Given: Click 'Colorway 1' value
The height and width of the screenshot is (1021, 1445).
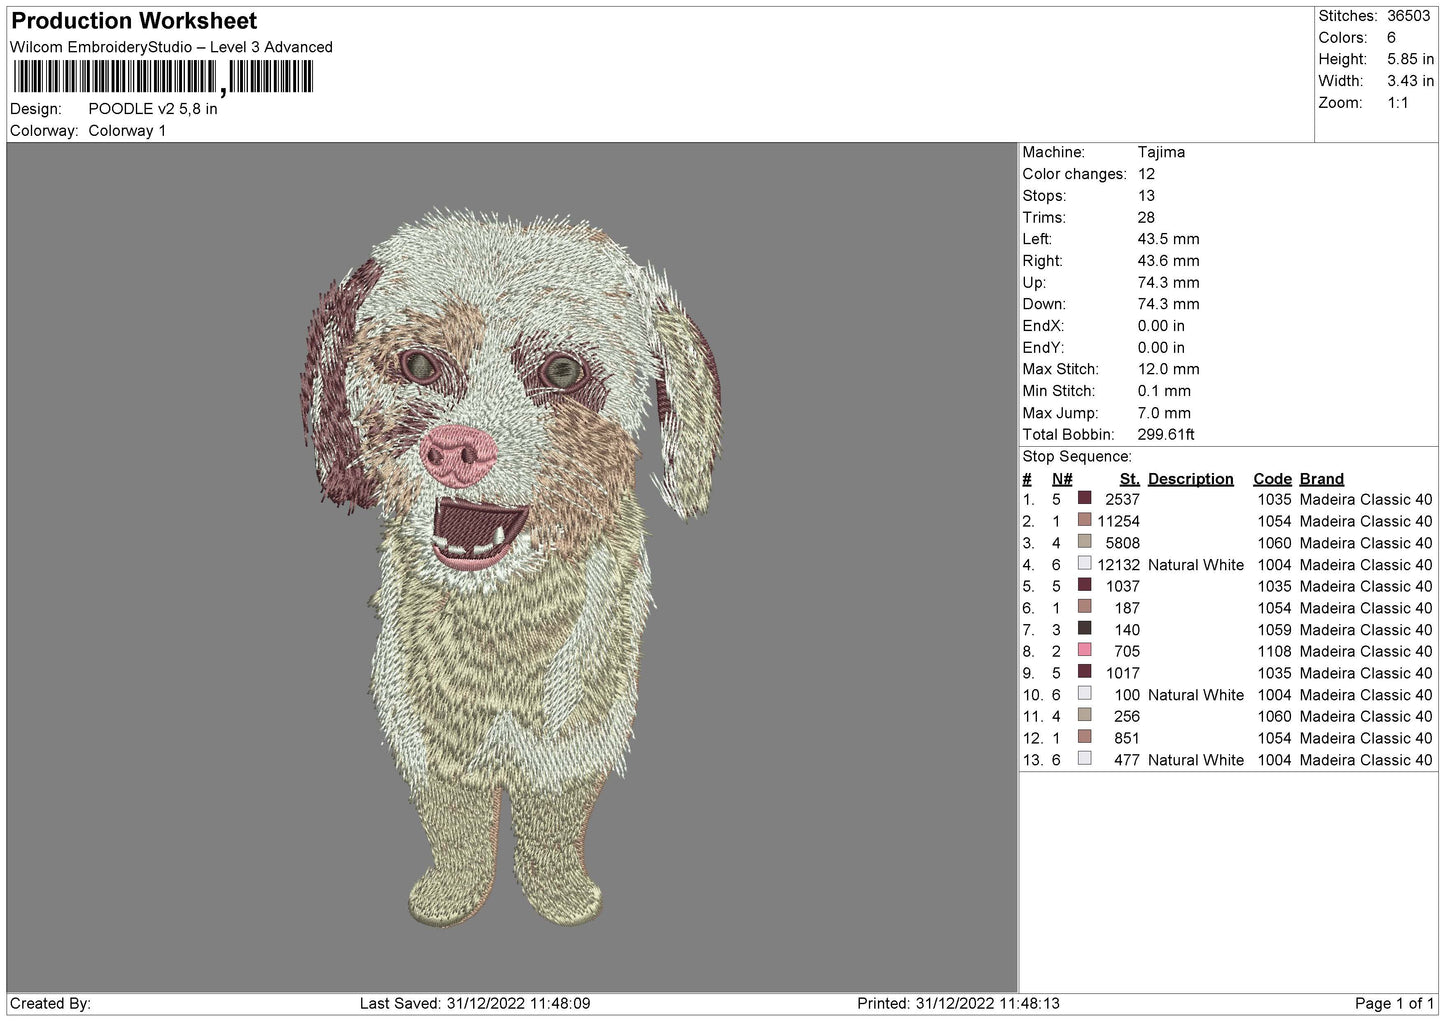Looking at the screenshot, I should (127, 131).
